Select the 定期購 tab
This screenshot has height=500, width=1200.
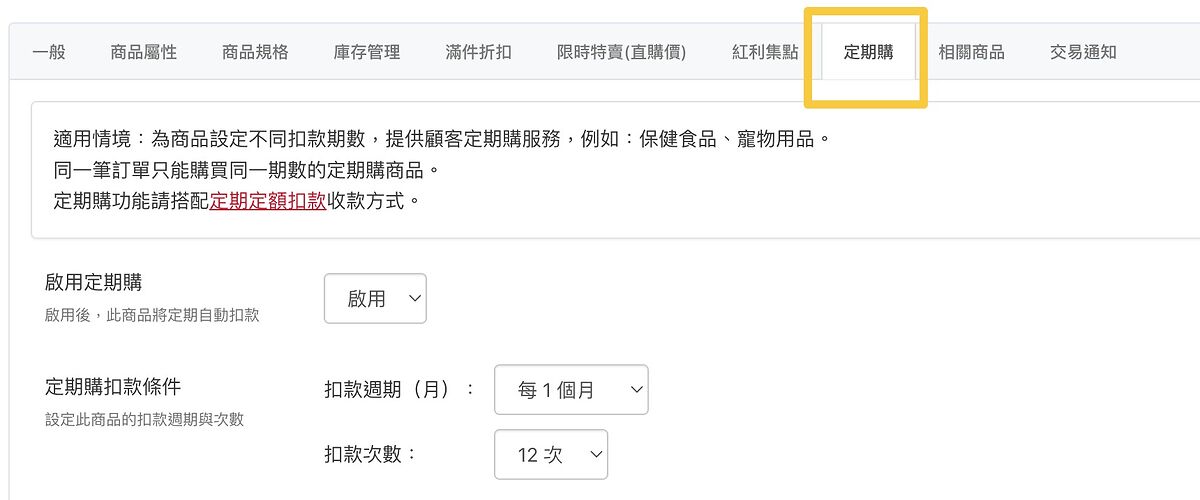point(868,52)
